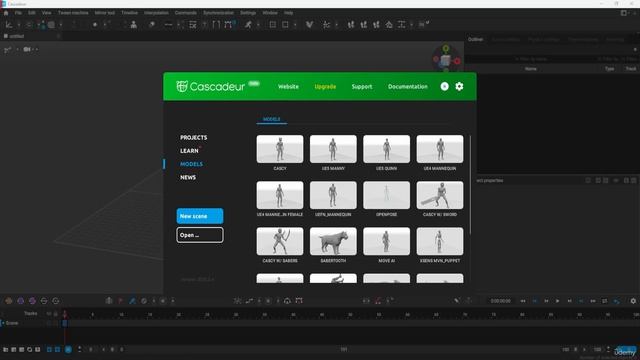Click the timeline settings gear icon
The width and height of the screenshot is (640, 360).
pyautogui.click(x=633, y=301)
